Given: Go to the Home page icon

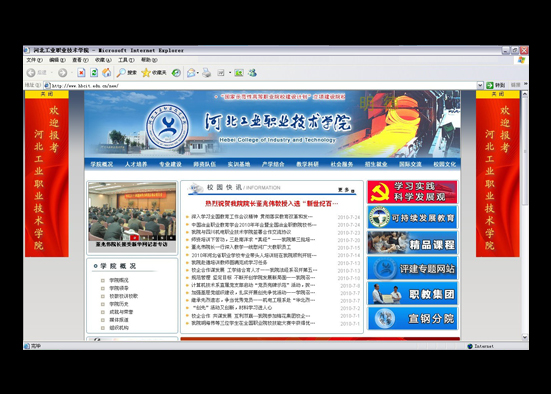Looking at the screenshot, I should tap(106, 73).
